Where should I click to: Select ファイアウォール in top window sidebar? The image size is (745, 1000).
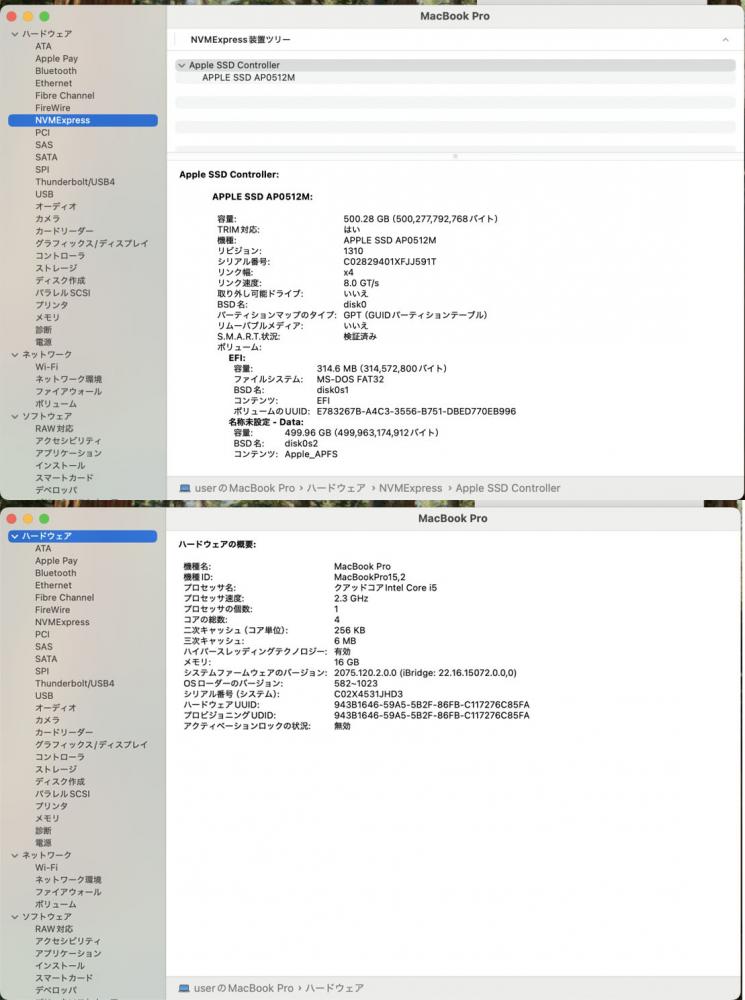[69, 392]
